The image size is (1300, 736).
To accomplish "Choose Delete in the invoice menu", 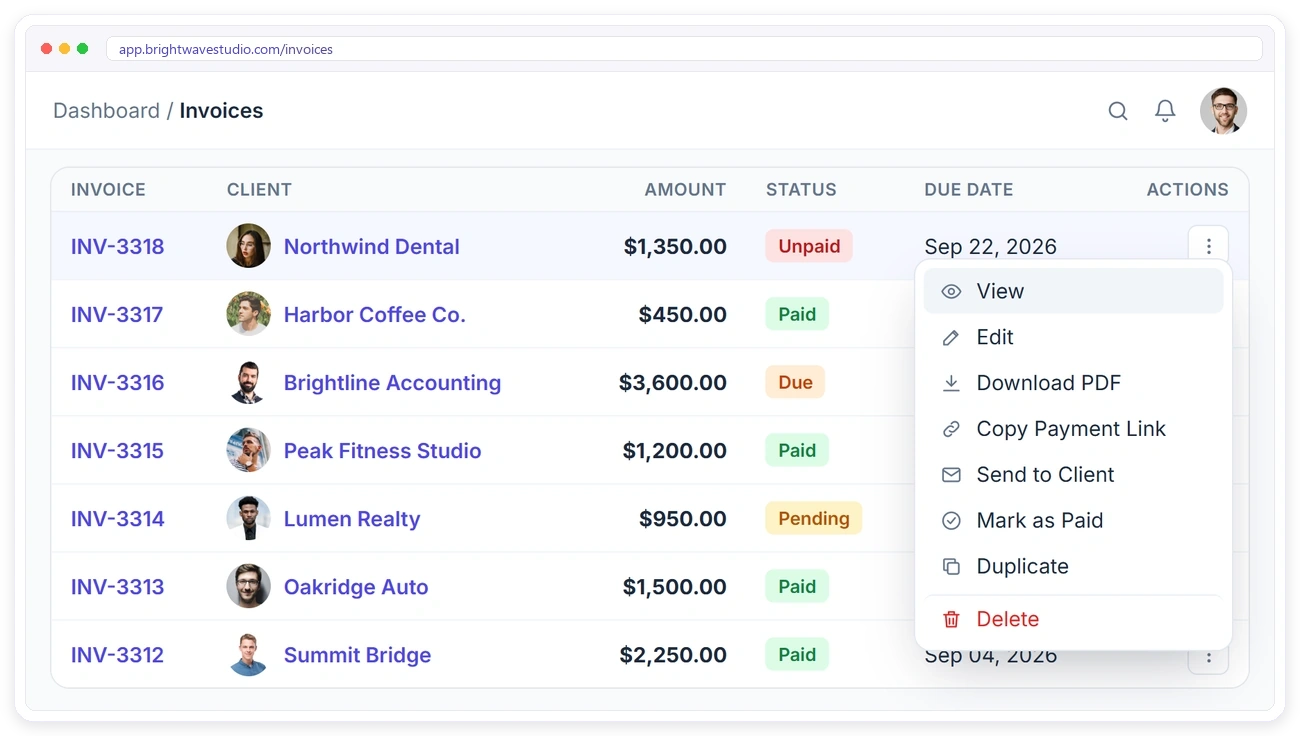I will 1073,619.
